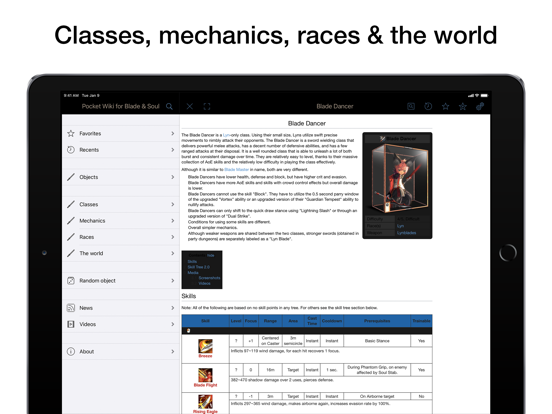Click the Blade Dancer character image
Viewport: 552px width, 414px height.
397,178
